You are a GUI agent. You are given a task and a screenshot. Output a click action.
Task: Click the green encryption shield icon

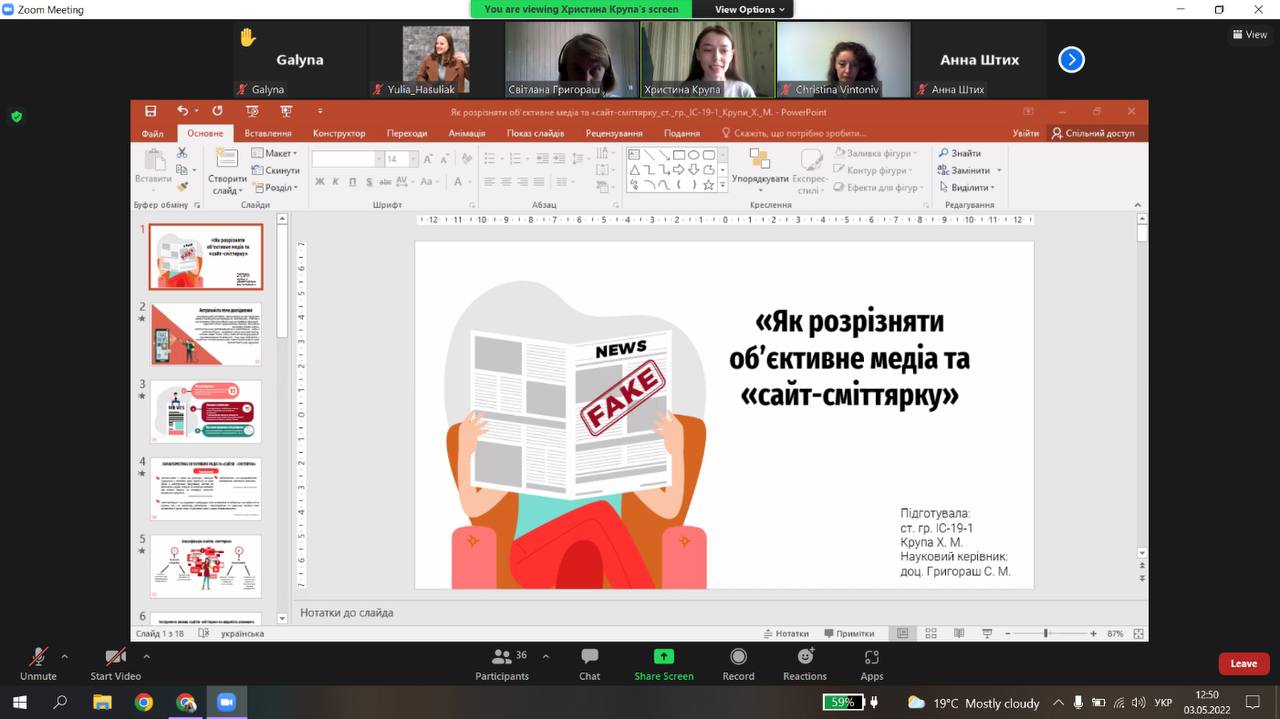pos(16,116)
